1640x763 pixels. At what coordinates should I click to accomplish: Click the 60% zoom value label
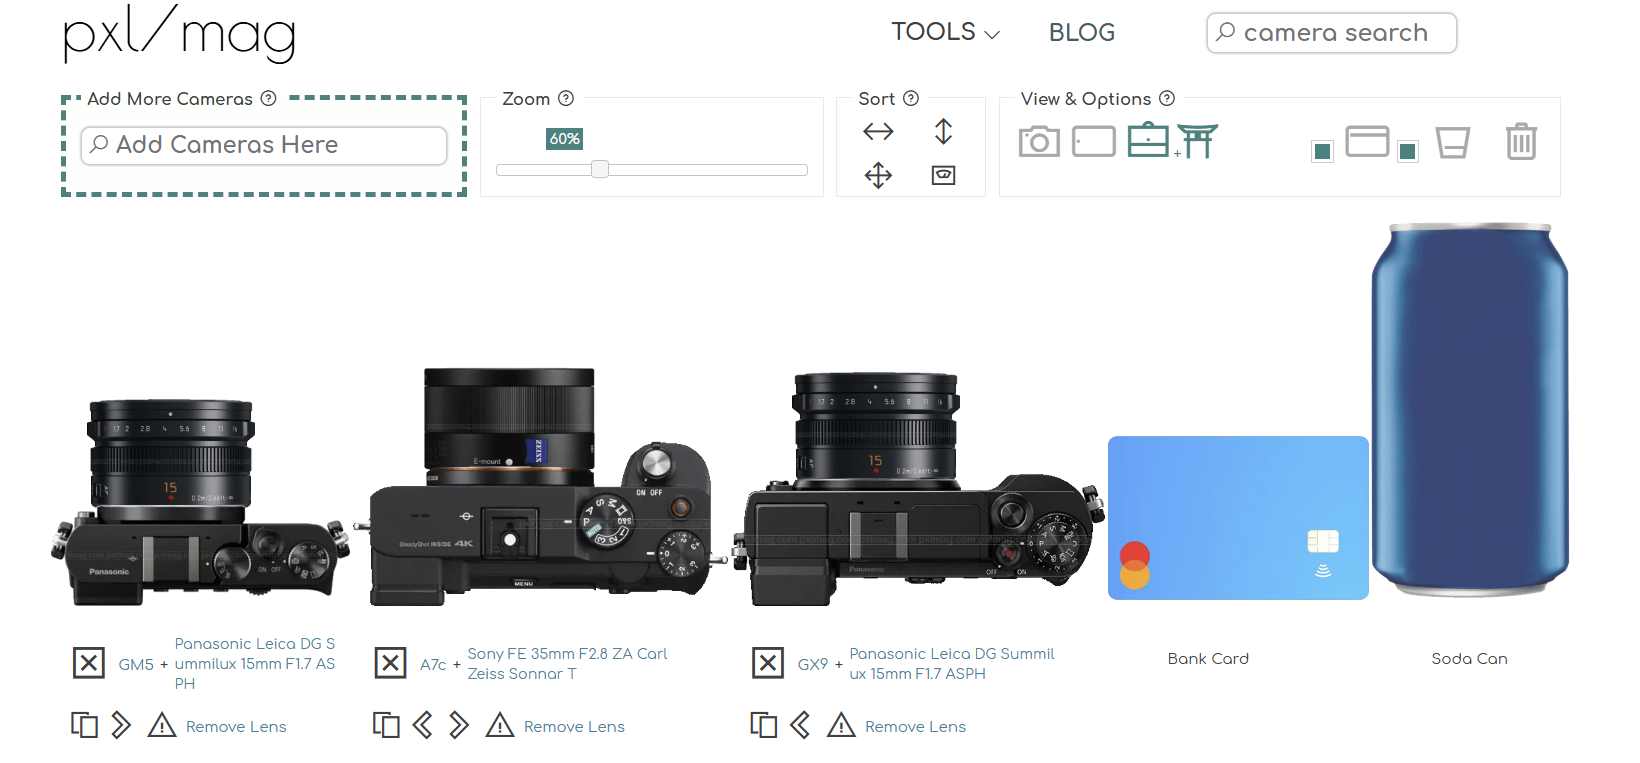(x=565, y=139)
